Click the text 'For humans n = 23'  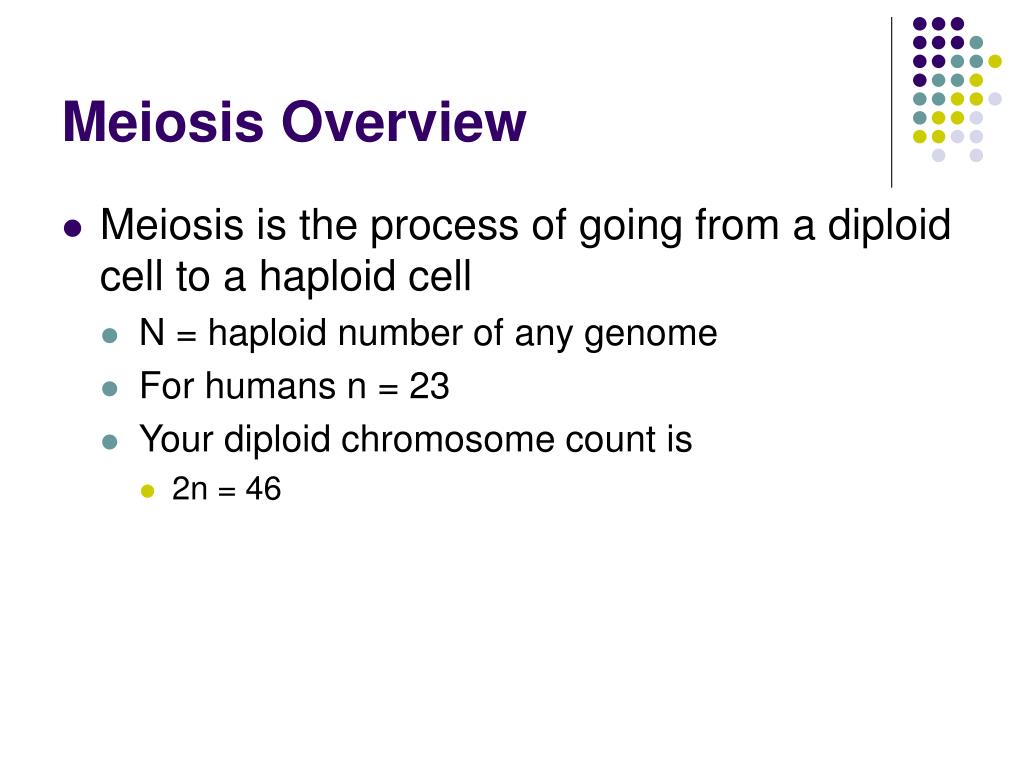tap(295, 385)
